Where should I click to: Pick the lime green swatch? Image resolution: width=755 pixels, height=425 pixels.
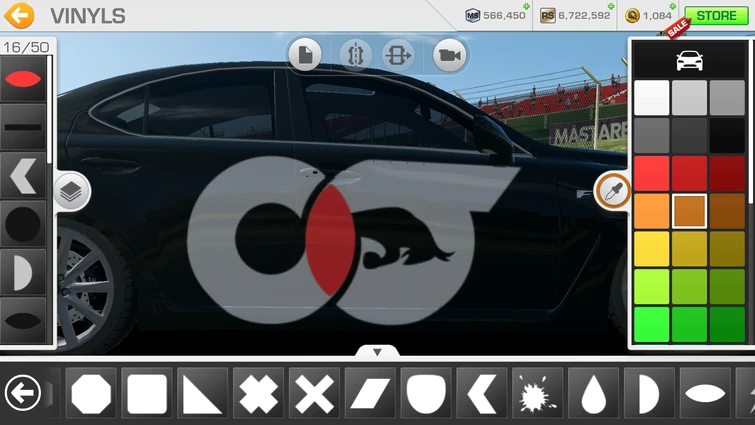[651, 286]
